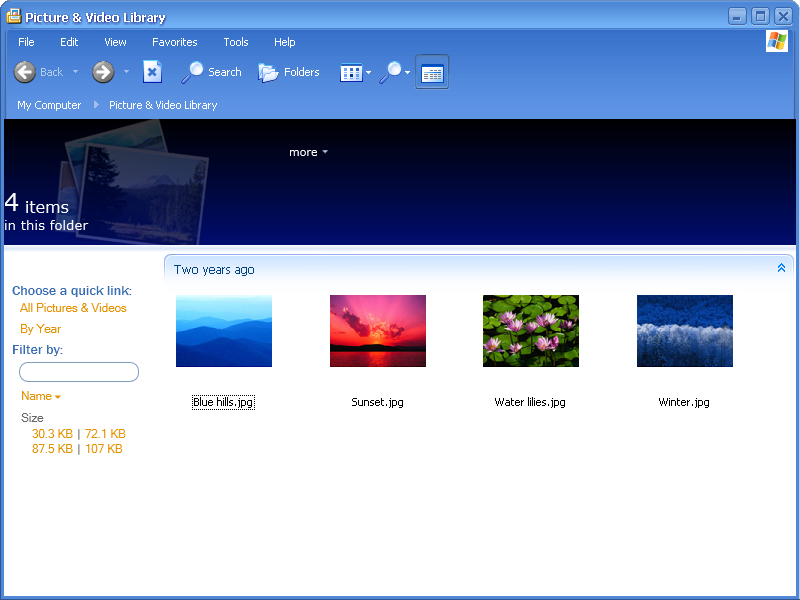This screenshot has width=800, height=600.
Task: Click the delete file icon with X
Action: click(152, 72)
